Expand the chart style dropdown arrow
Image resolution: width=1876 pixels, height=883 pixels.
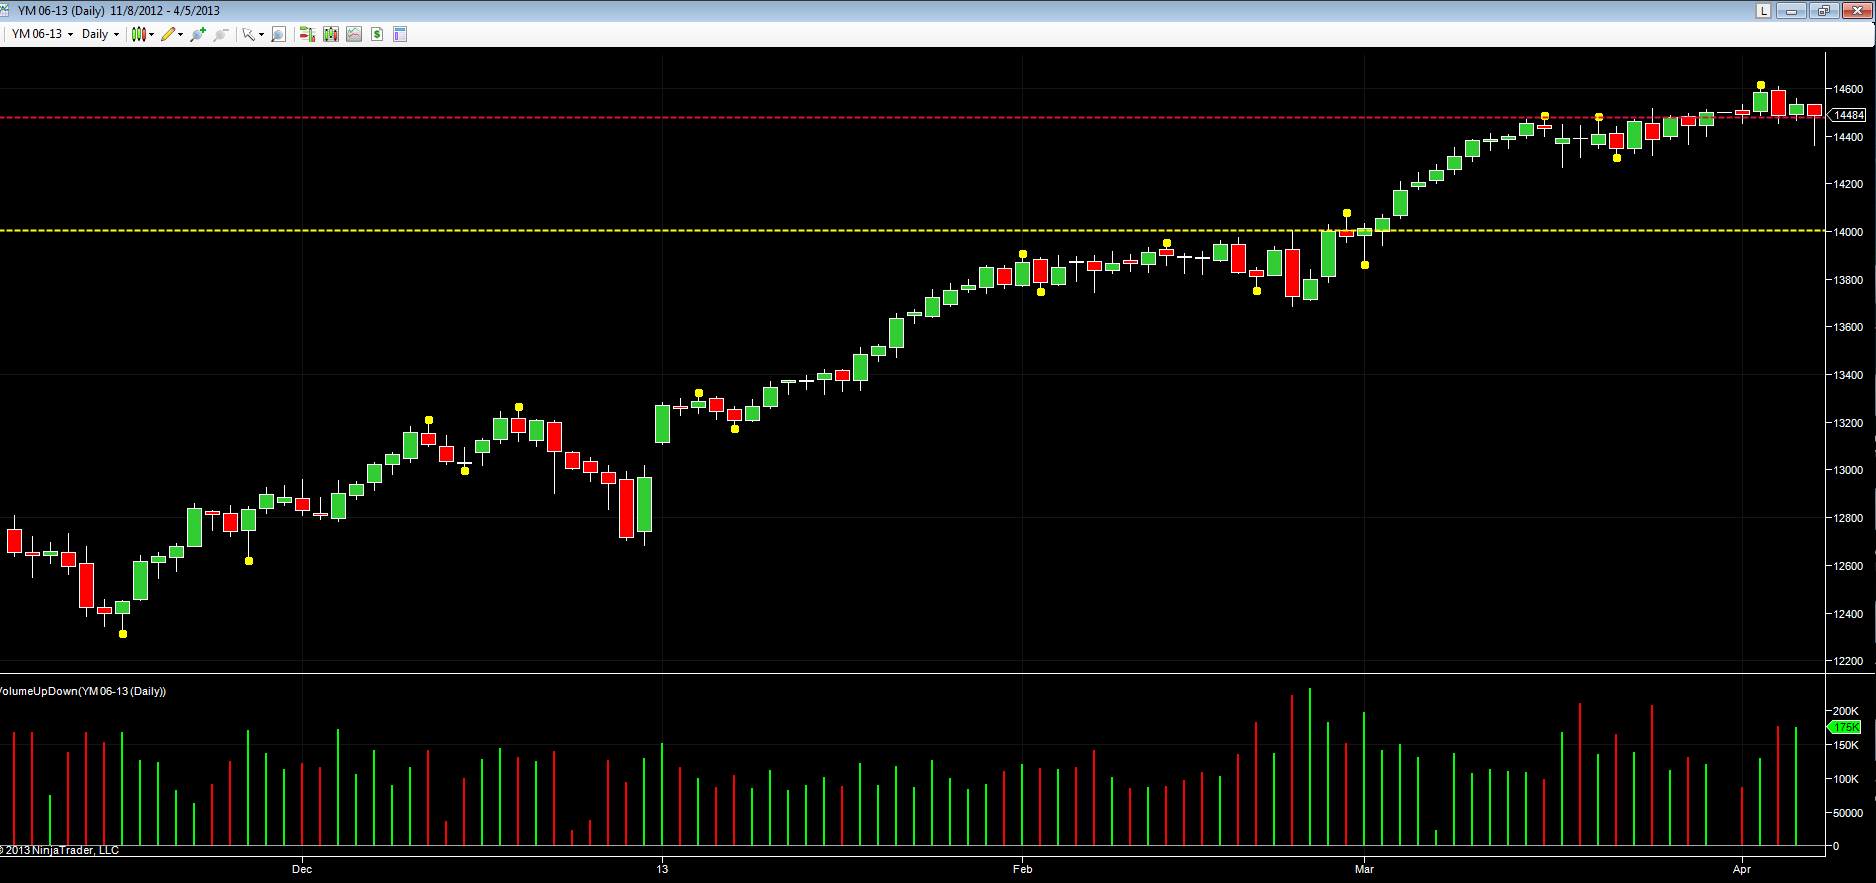coord(151,34)
